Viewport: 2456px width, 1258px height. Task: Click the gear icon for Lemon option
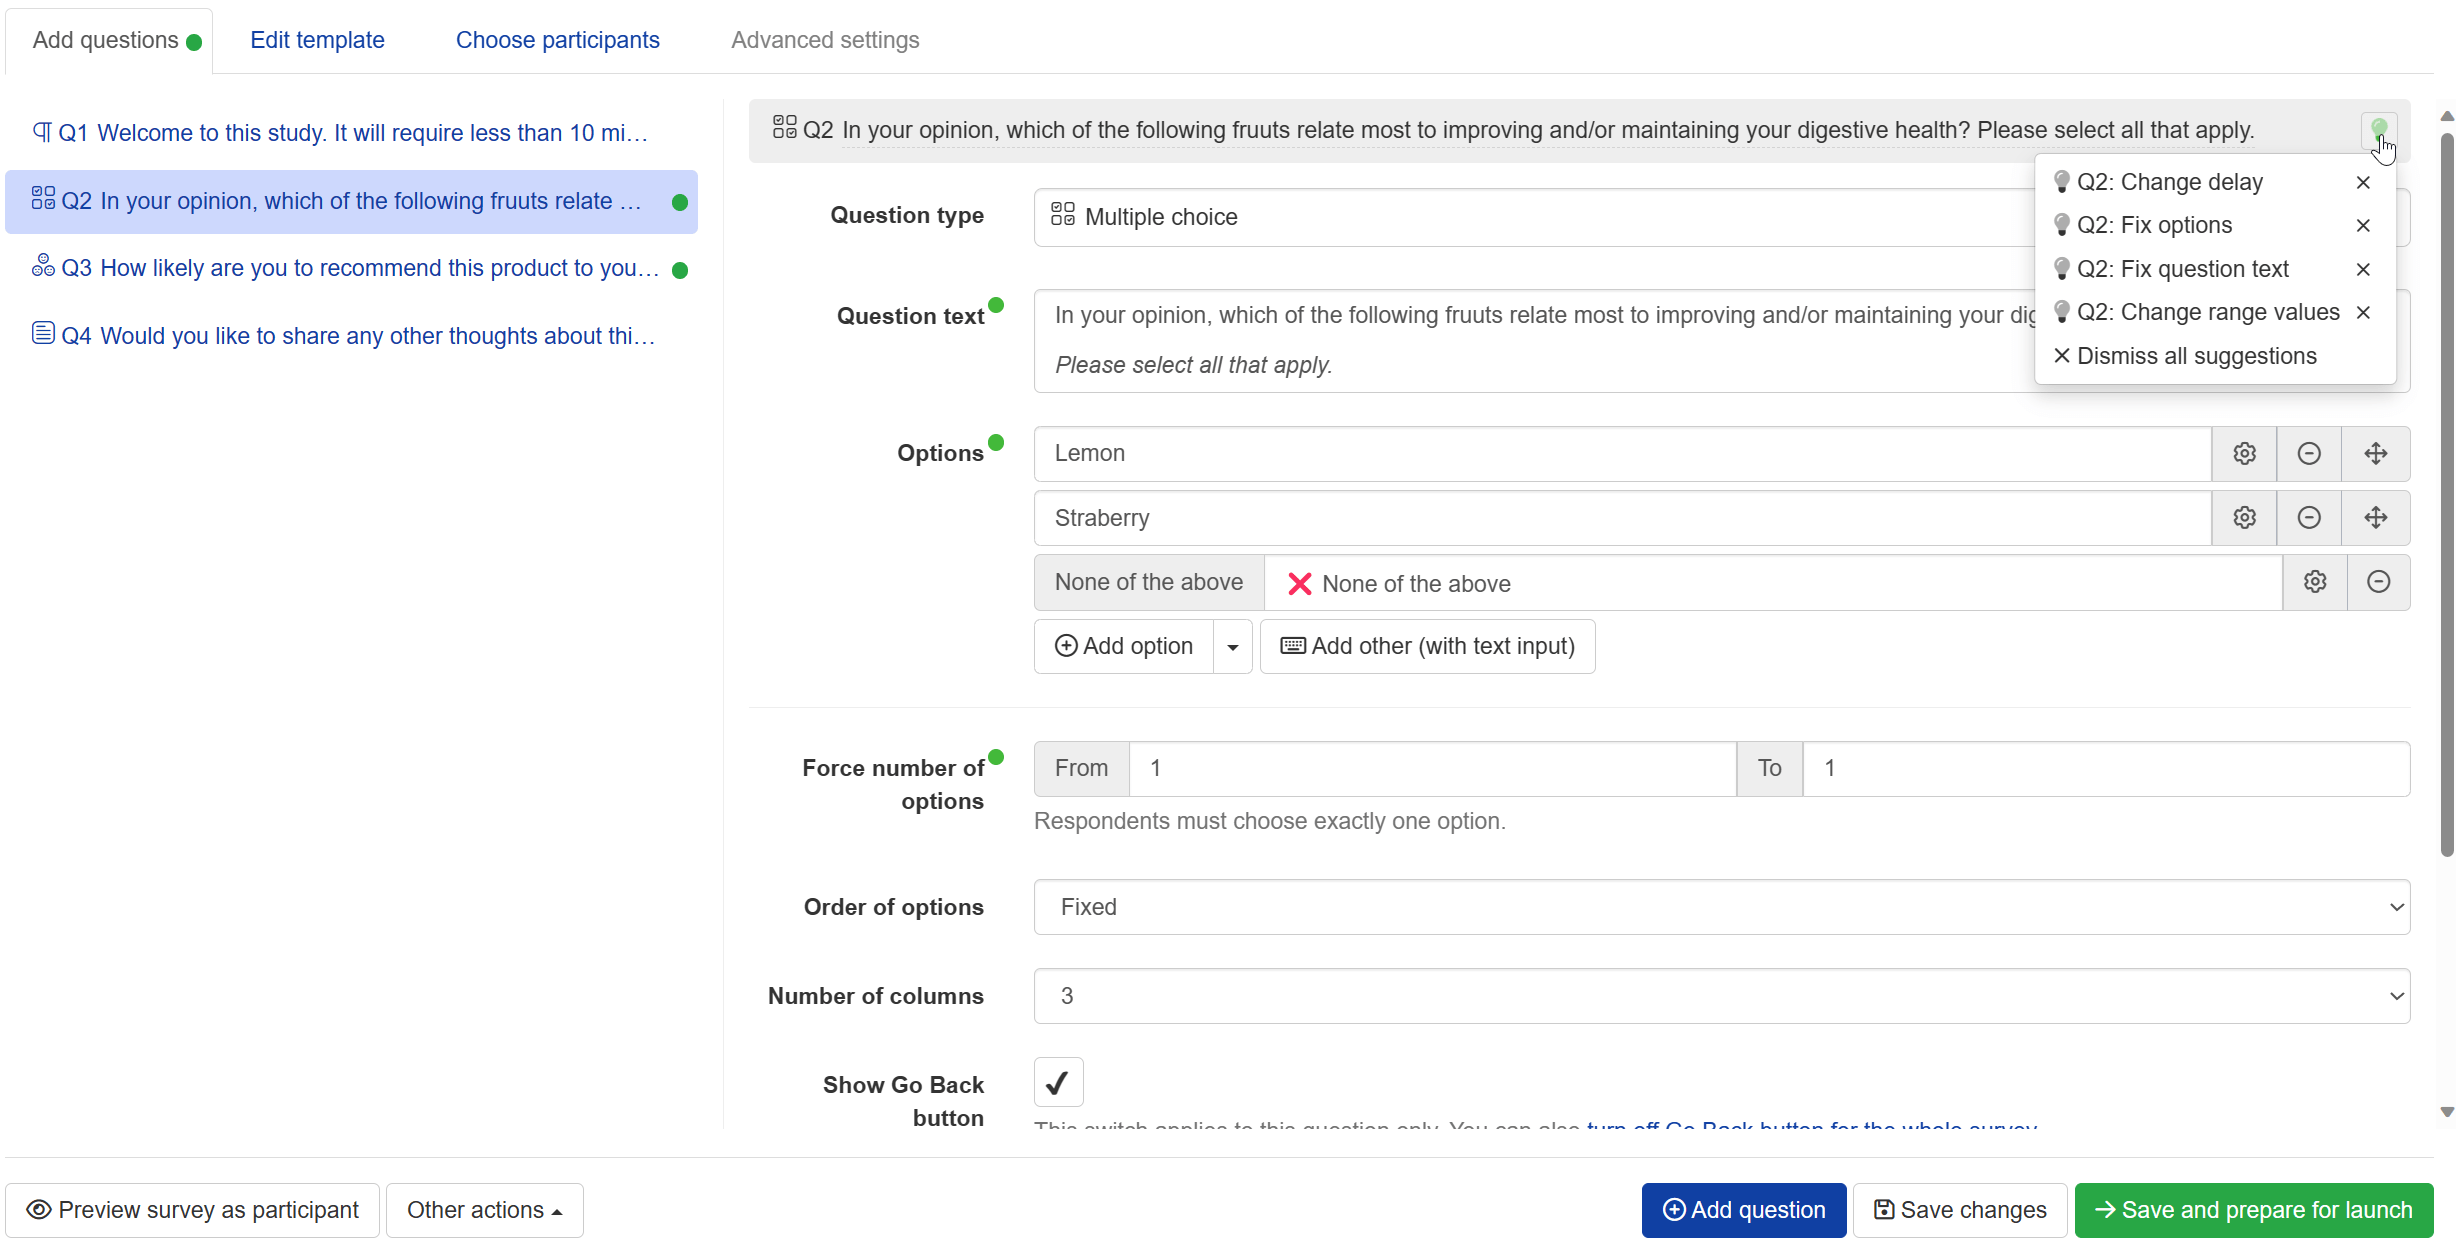[x=2244, y=454]
